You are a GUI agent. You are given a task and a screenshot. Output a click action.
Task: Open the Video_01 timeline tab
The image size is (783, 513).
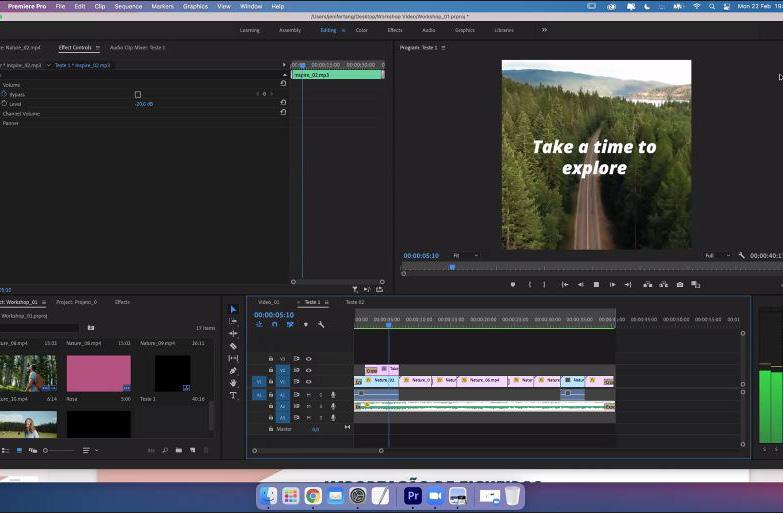pos(269,302)
